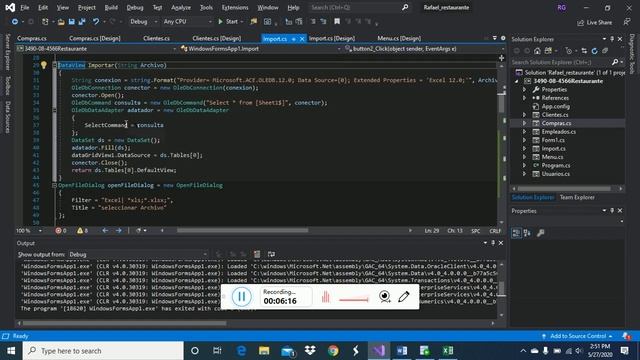Open the Show output from dropdown
The height and width of the screenshot is (360, 640).
coord(138,254)
